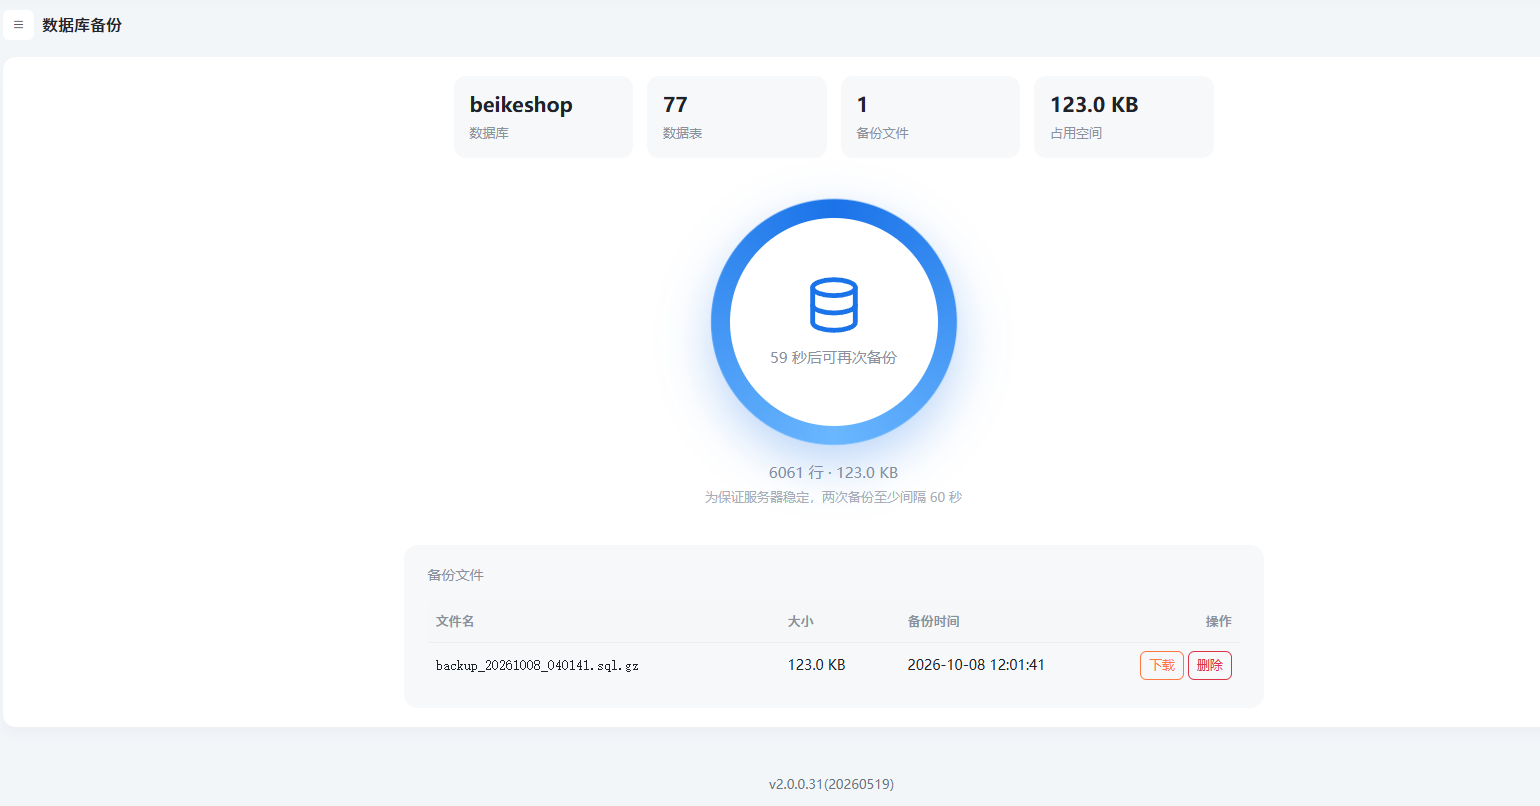The height and width of the screenshot is (806, 1540).
Task: Click the 备份文件 section heading above the table
Action: (455, 575)
